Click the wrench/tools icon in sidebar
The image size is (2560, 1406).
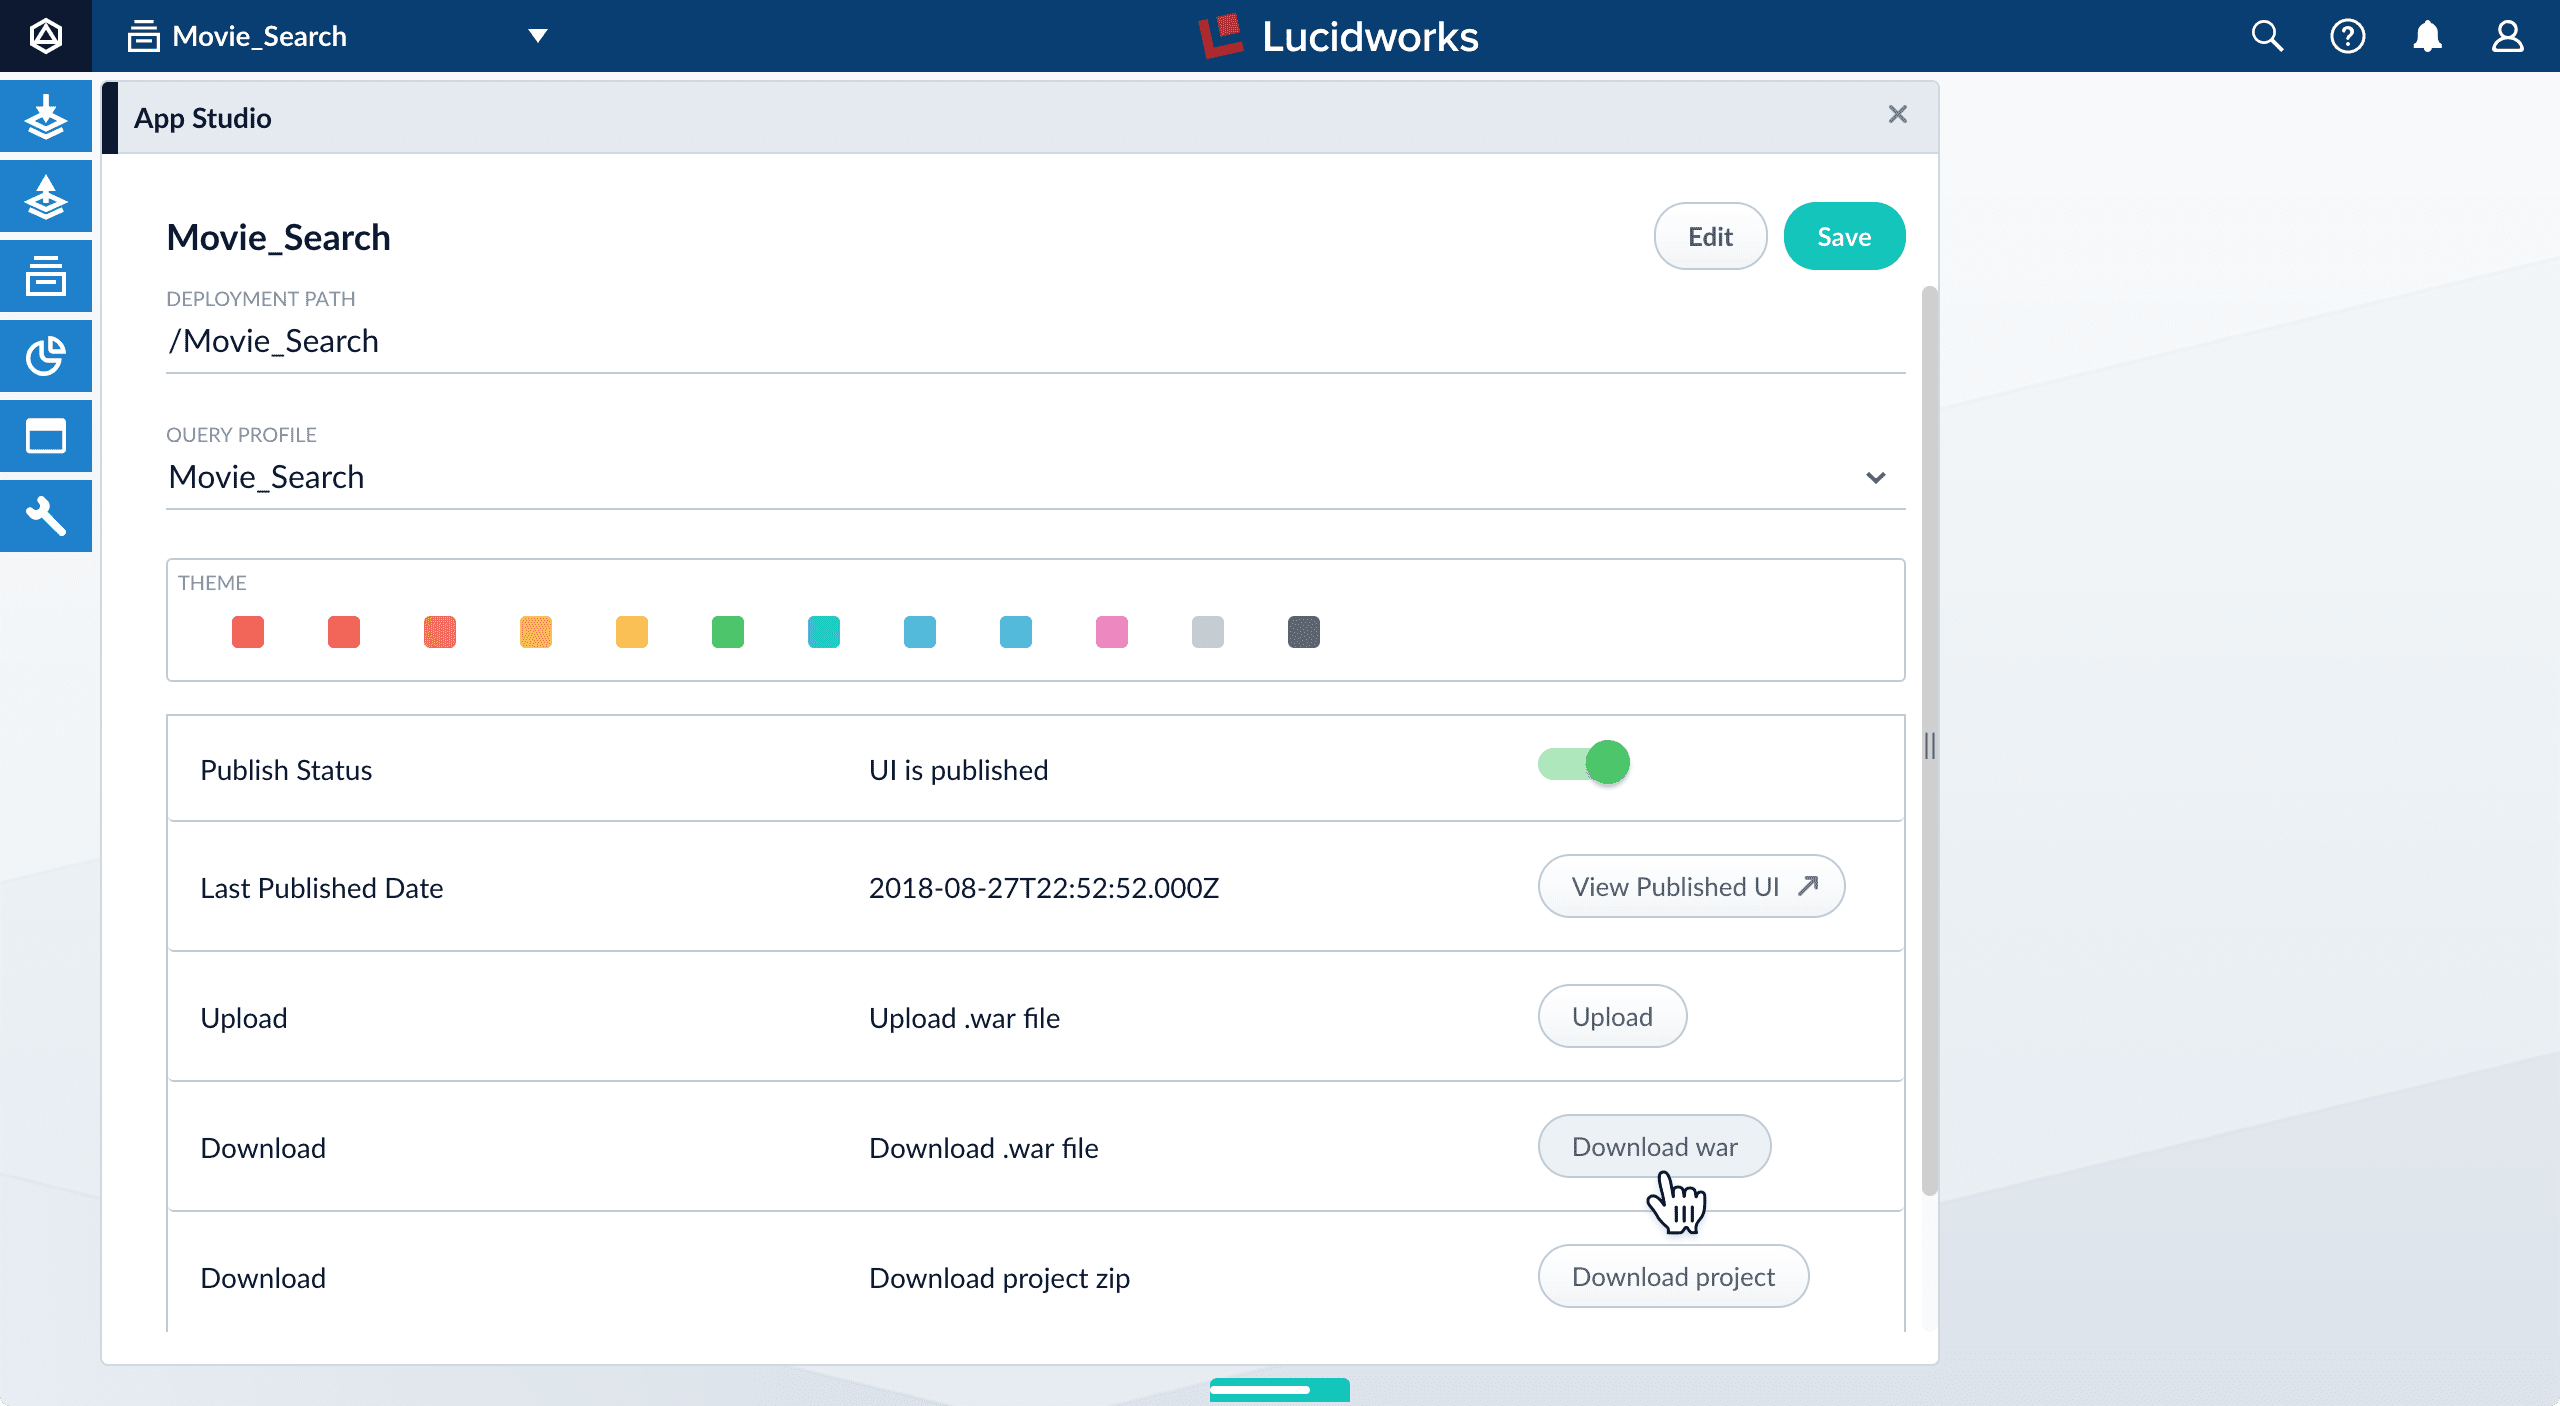(45, 516)
